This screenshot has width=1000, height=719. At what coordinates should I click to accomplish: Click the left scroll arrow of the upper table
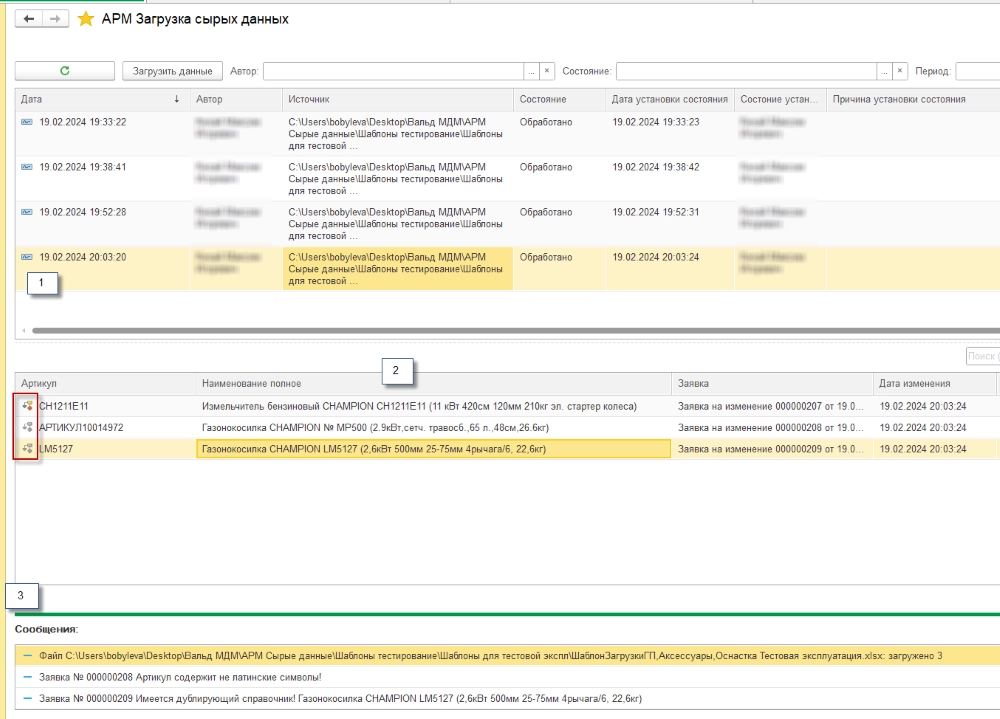[x=24, y=330]
